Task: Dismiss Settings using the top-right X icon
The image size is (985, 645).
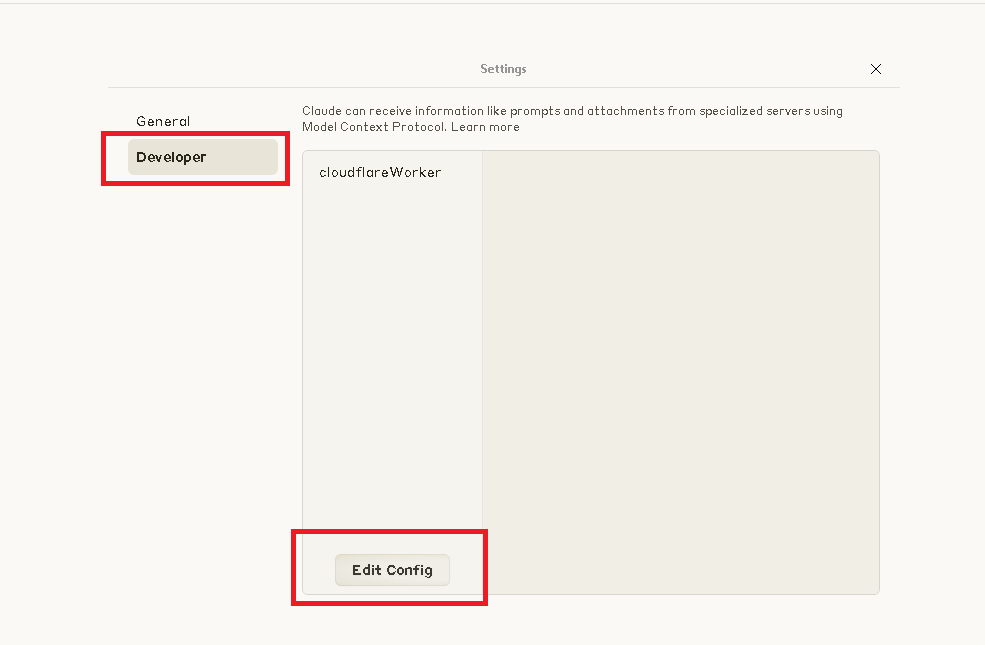Action: pyautogui.click(x=876, y=69)
